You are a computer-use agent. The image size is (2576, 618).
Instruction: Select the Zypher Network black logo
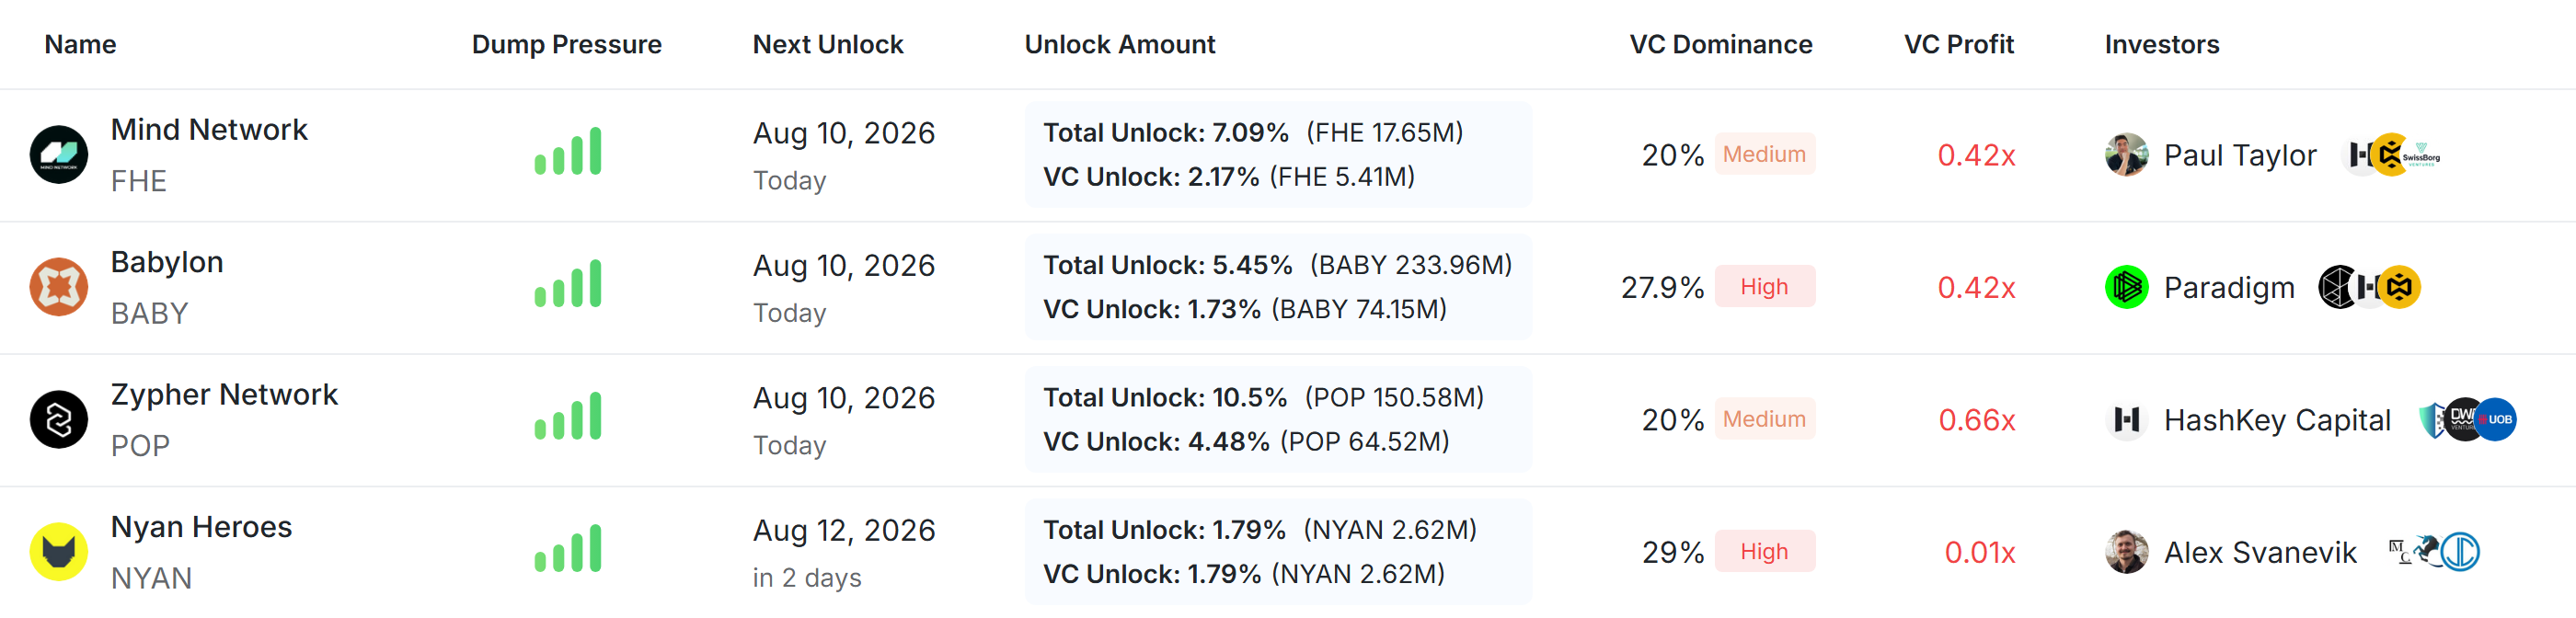click(x=59, y=420)
